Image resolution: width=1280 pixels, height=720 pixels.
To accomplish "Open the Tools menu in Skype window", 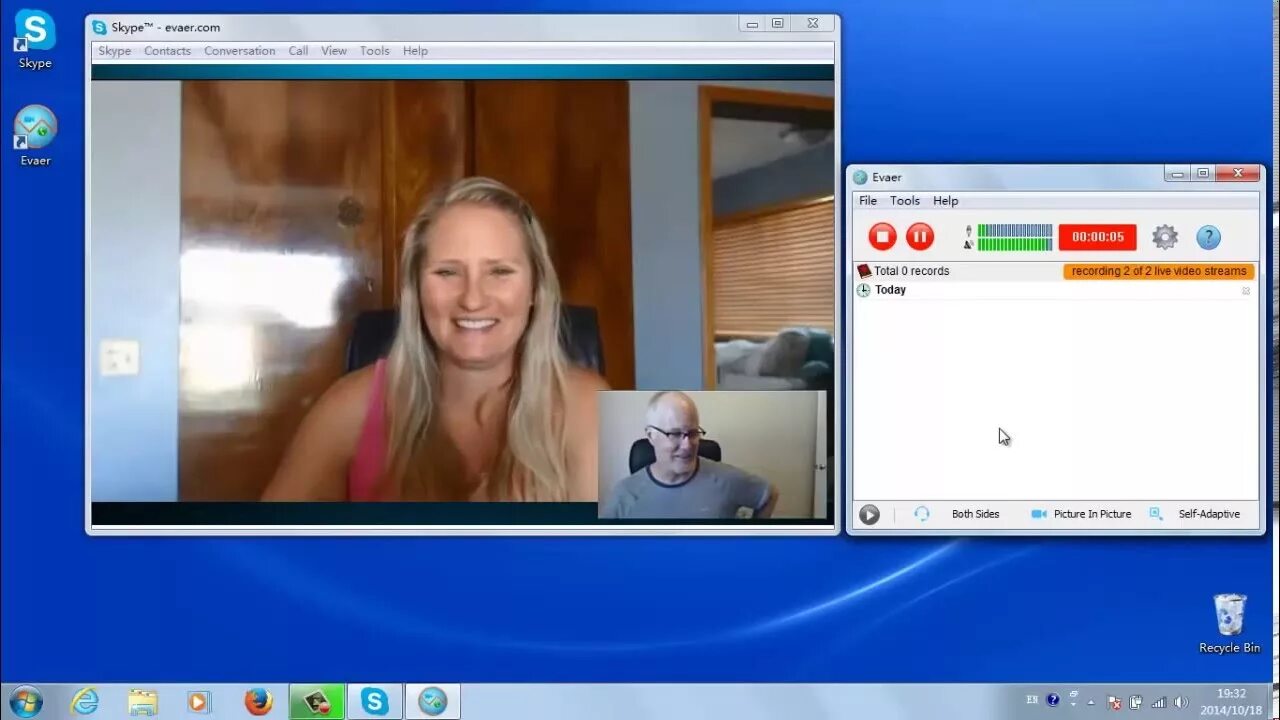I will pos(375,51).
